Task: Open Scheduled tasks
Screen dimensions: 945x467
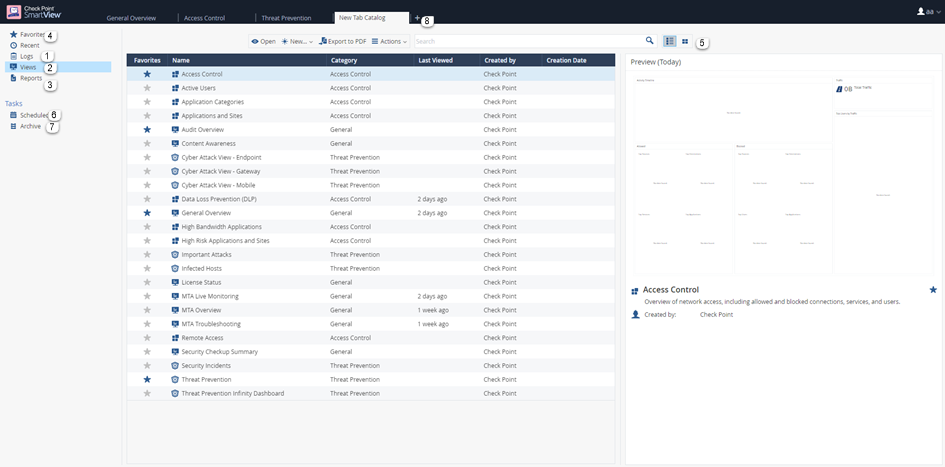Action: coord(29,114)
